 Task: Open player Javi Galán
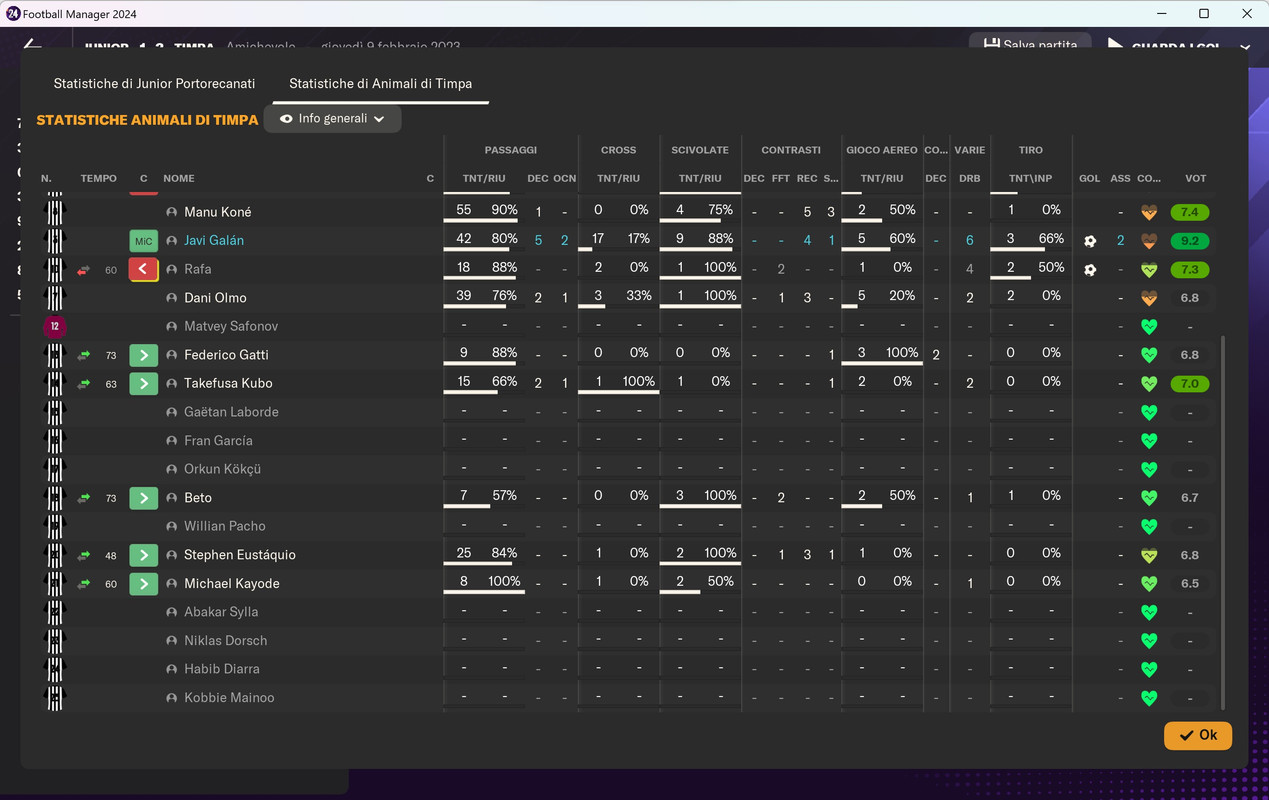214,241
